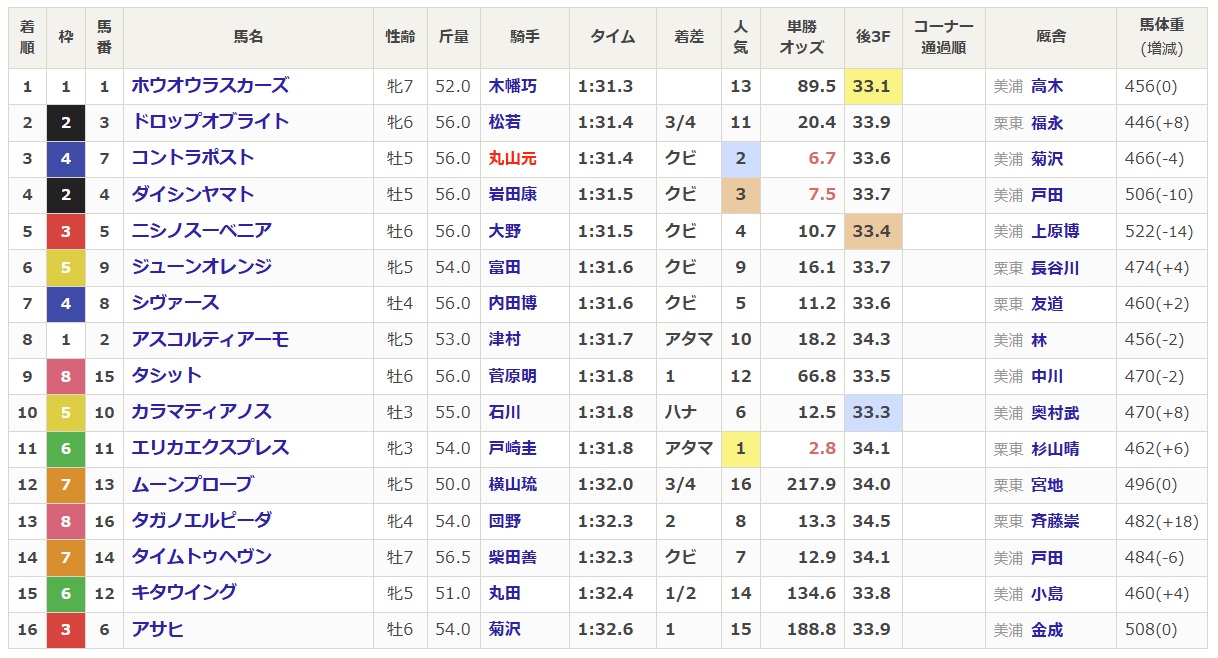Viewport: 1218px width, 658px height.
Task: Click green frame 6 cell beside エリカエクスプレス
Action: pyautogui.click(x=66, y=448)
